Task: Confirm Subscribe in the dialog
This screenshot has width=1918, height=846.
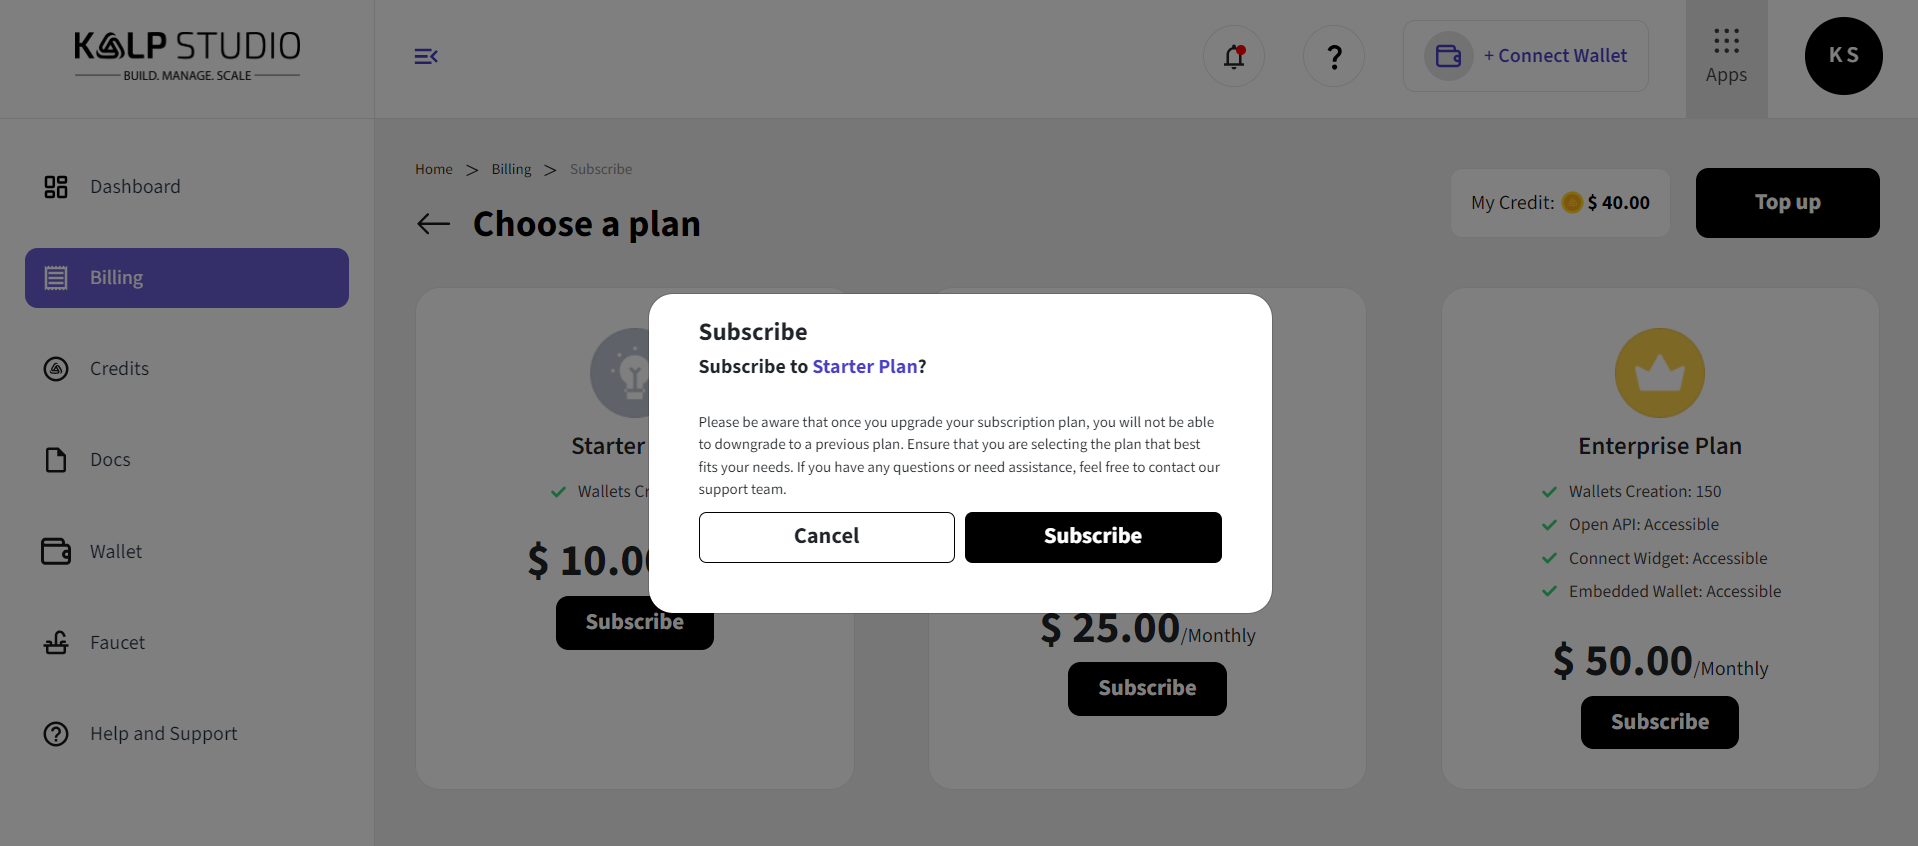Action: pyautogui.click(x=1093, y=537)
